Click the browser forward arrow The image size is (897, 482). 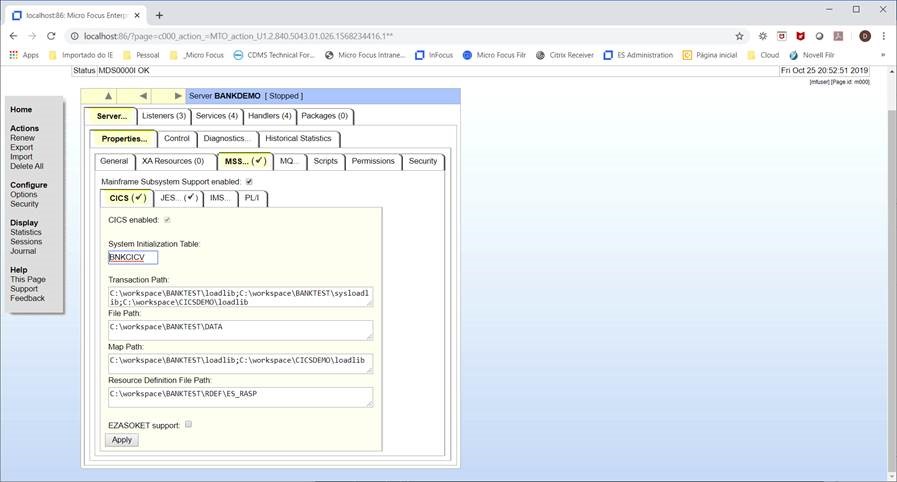[x=32, y=36]
